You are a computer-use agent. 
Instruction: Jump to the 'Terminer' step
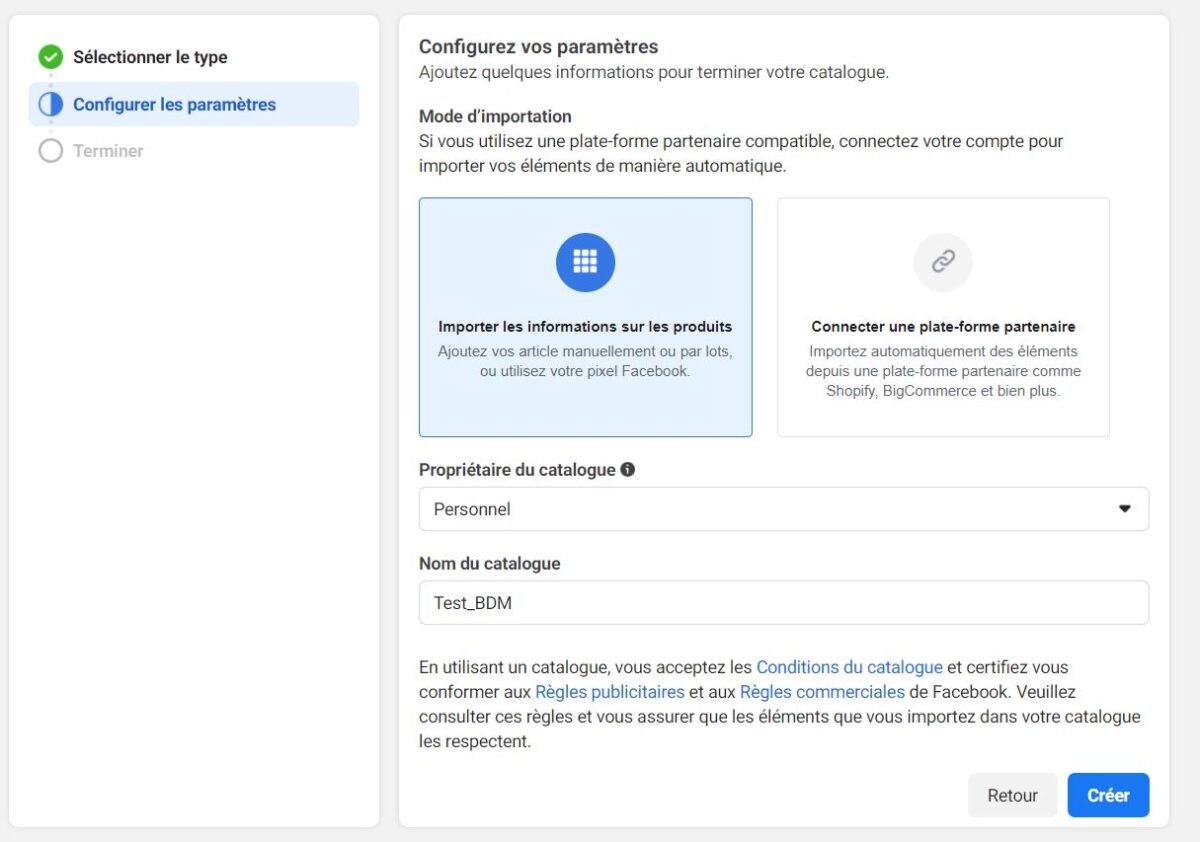coord(108,151)
